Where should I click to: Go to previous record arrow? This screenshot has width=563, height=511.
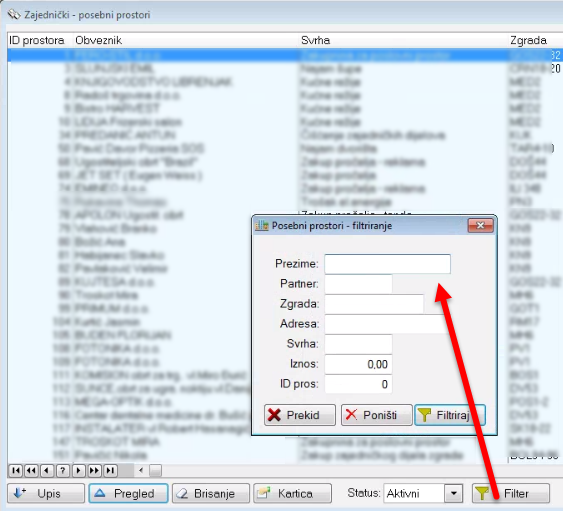[47, 470]
